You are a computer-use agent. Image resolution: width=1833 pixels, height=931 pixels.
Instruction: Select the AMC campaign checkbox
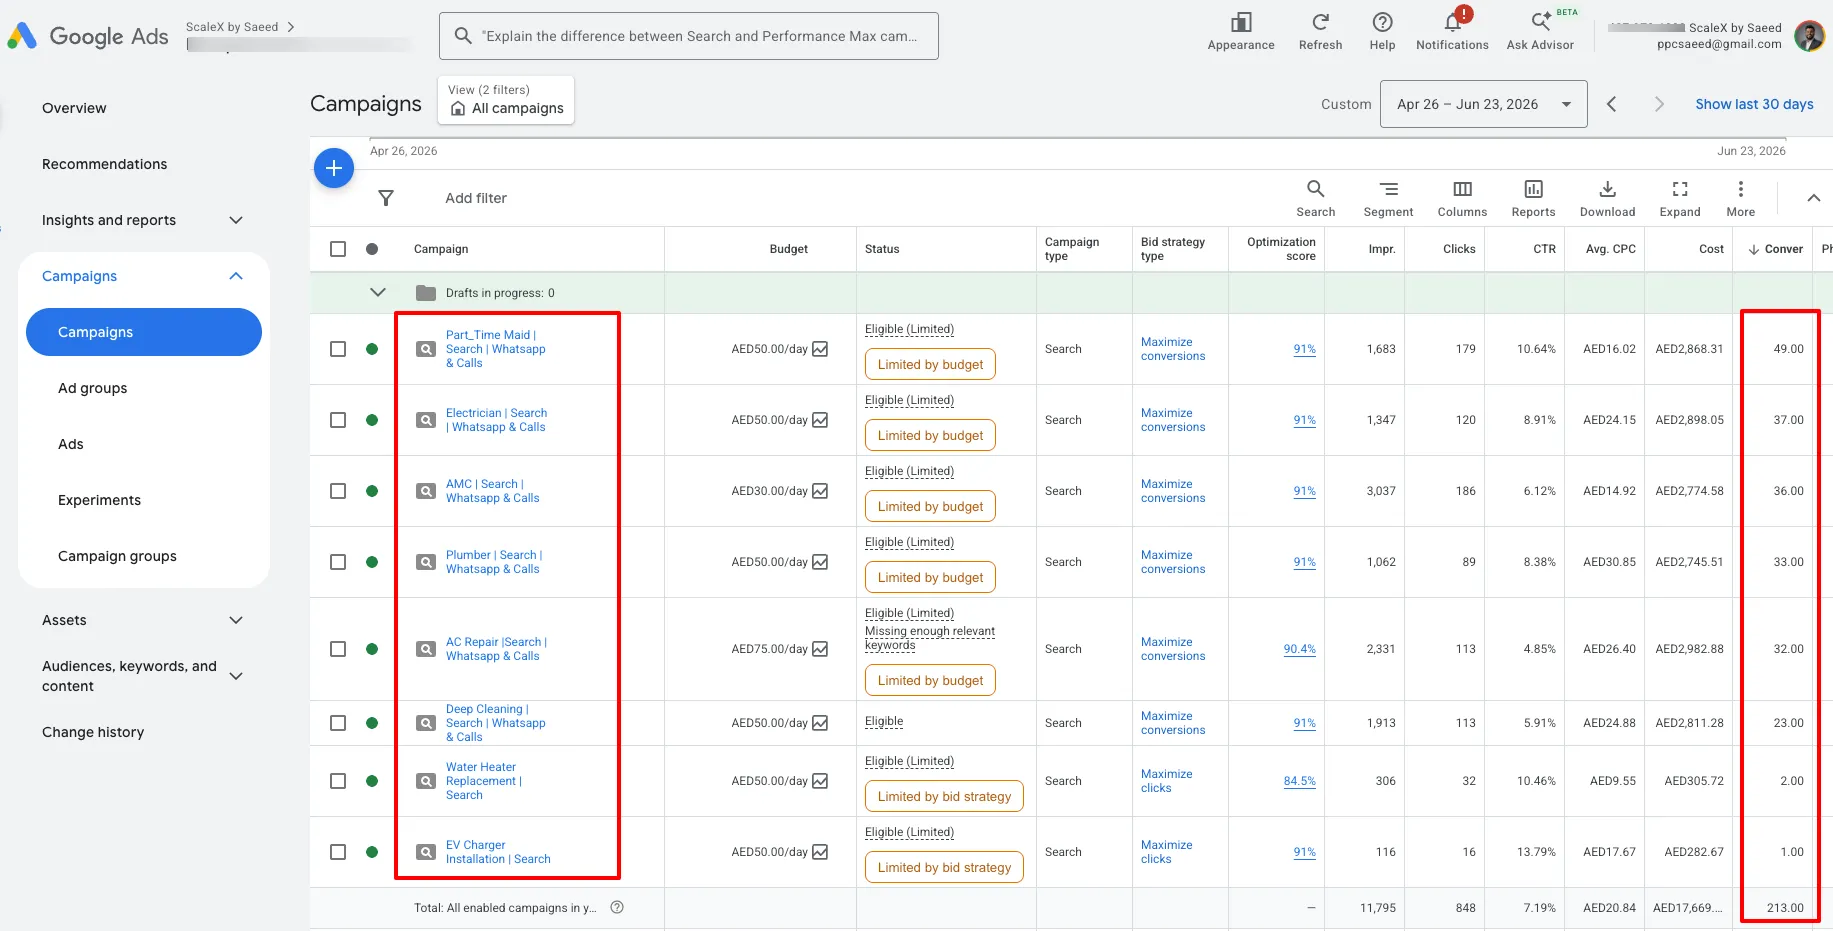[338, 491]
